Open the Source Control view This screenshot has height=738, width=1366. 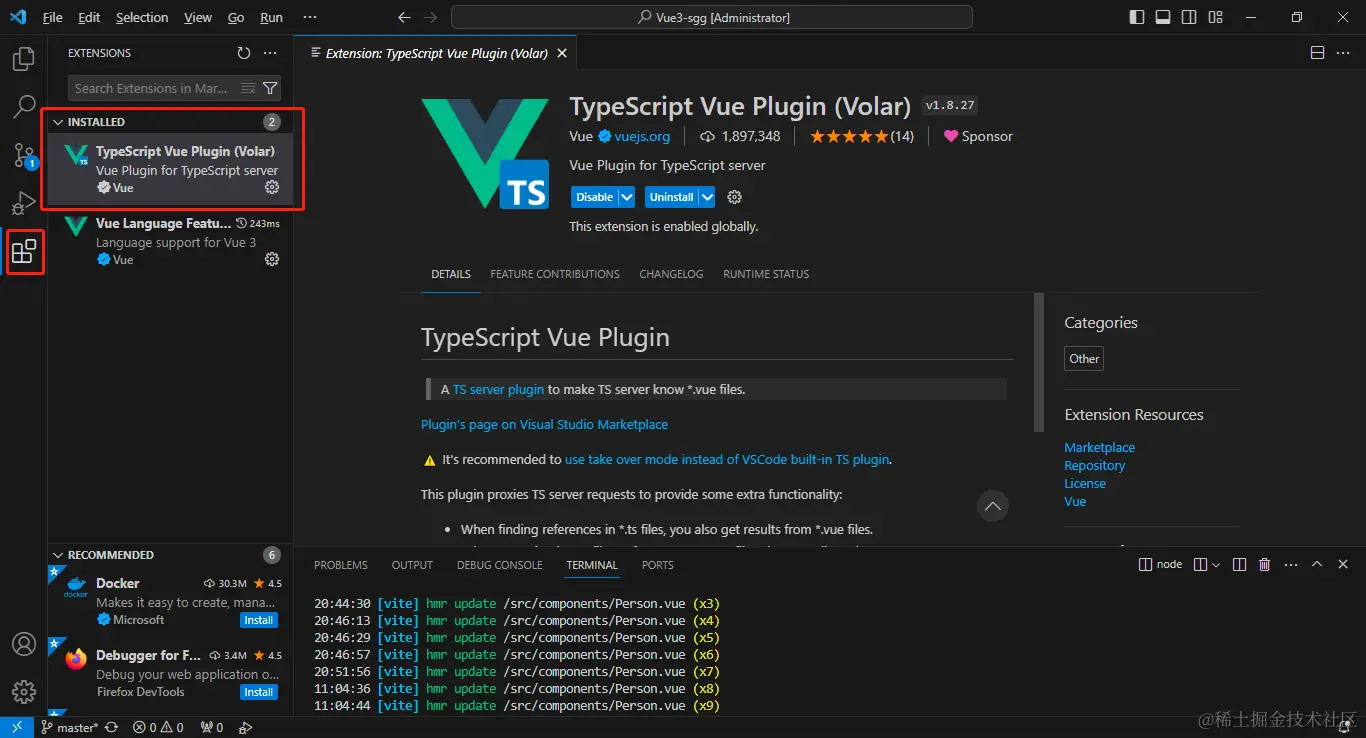point(24,155)
